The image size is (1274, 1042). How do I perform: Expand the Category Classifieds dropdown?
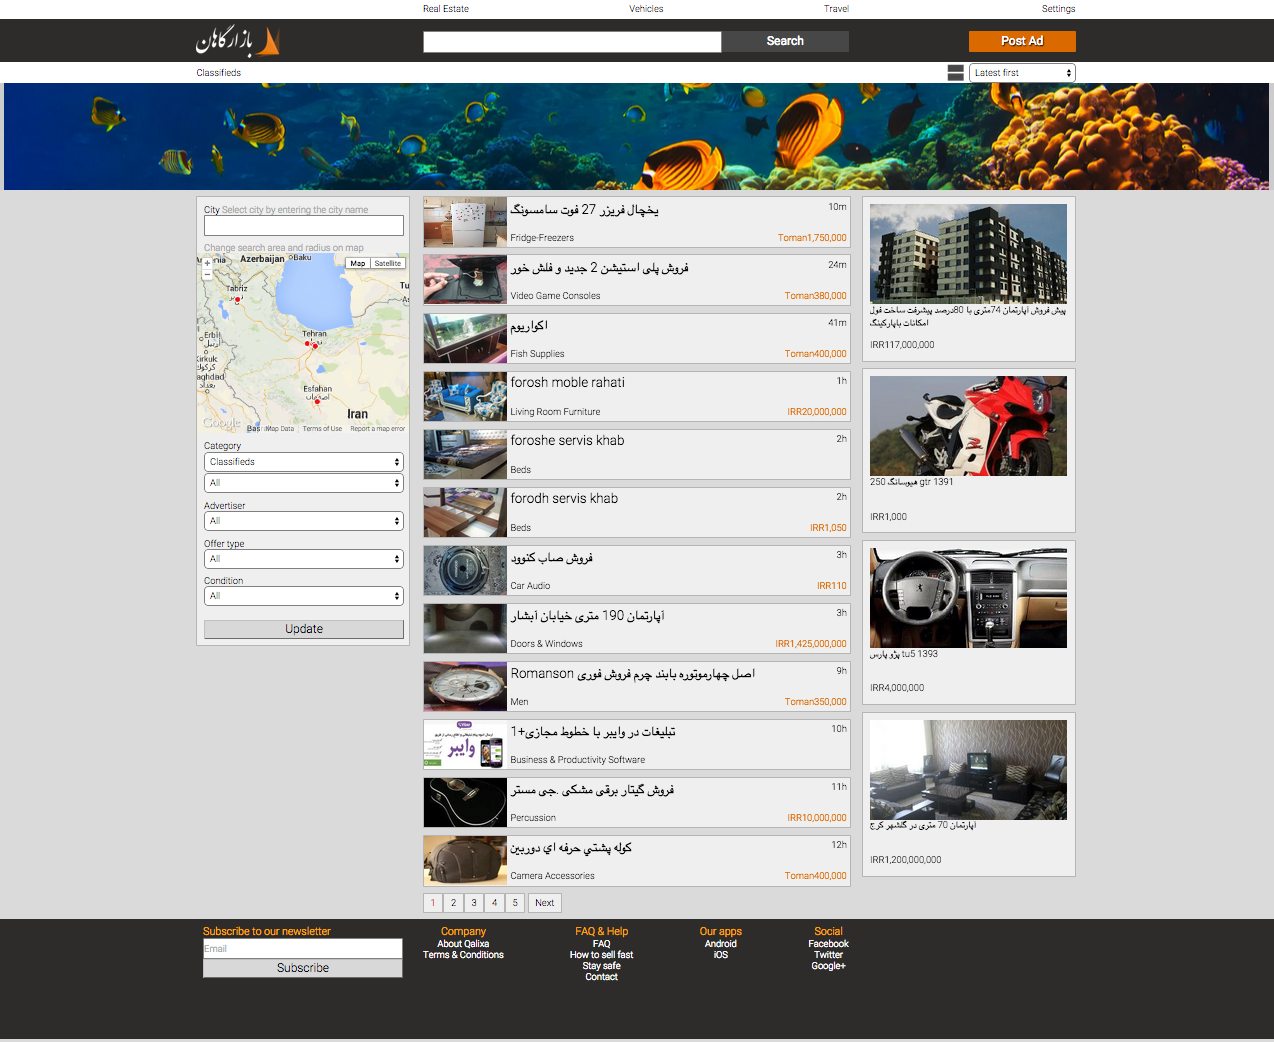[x=304, y=462]
